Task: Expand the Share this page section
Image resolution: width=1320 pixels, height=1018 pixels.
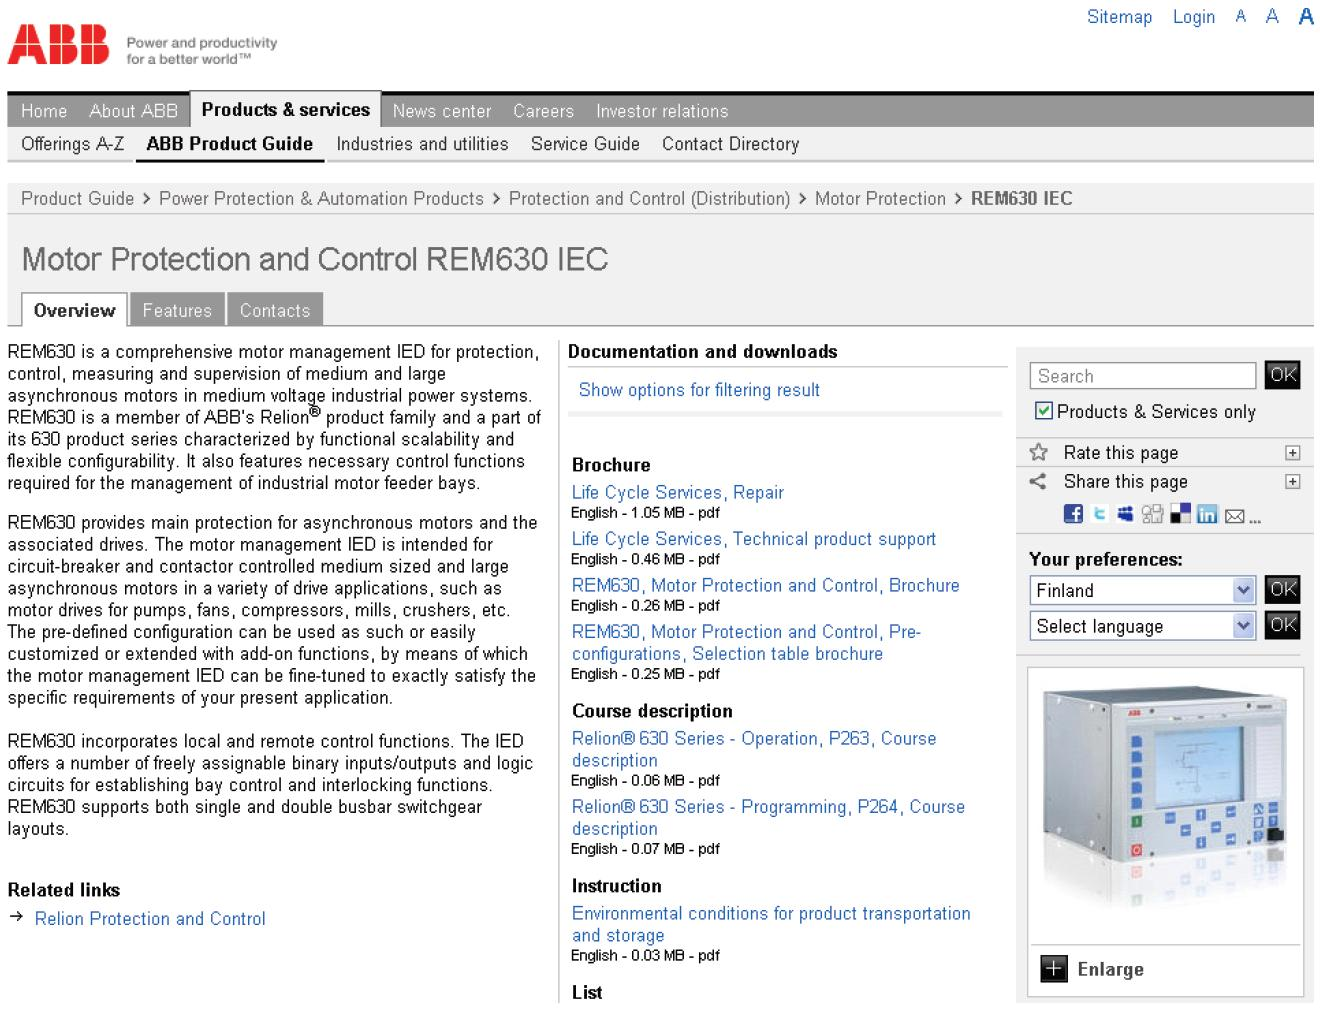Action: tap(1292, 482)
